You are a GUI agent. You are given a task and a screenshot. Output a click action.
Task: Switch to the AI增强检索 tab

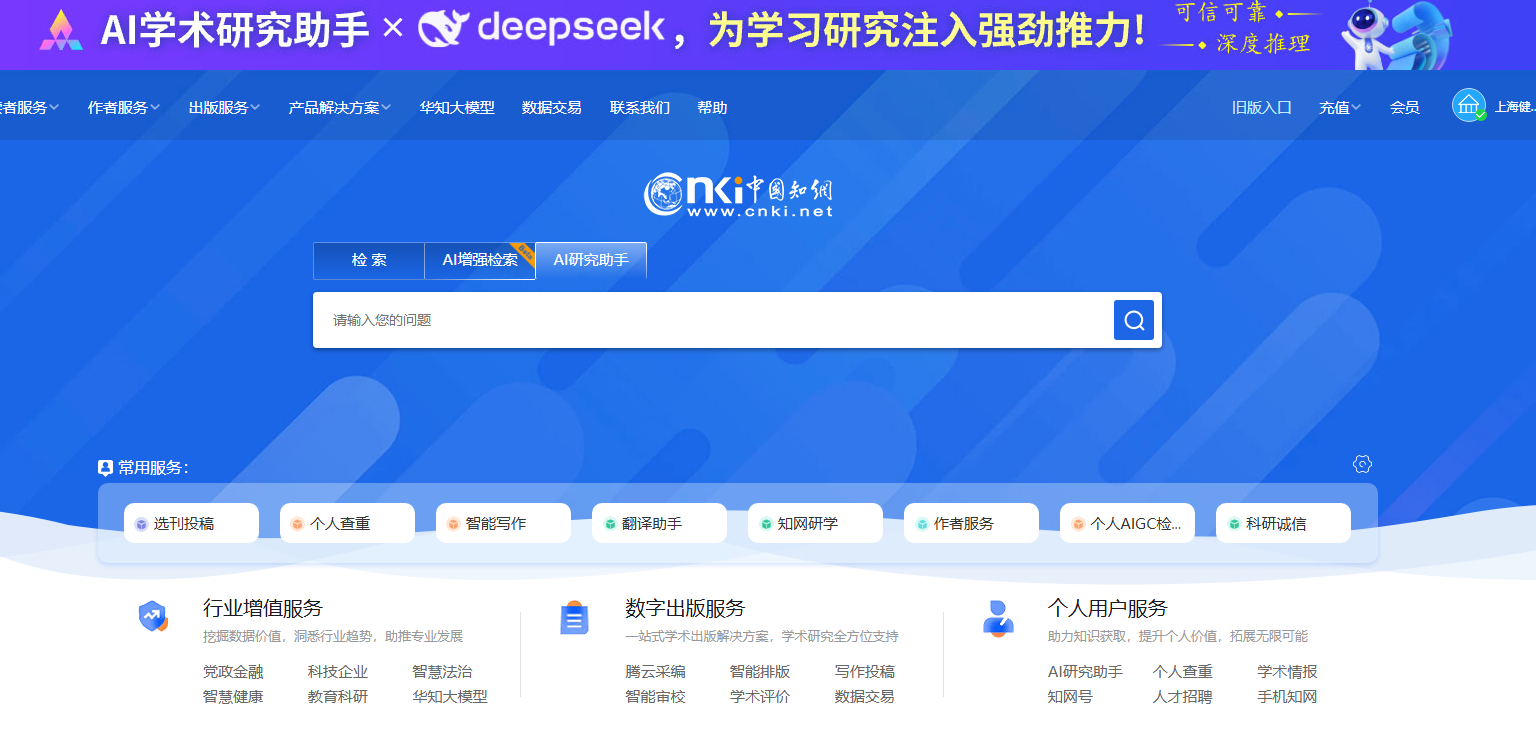(x=480, y=260)
